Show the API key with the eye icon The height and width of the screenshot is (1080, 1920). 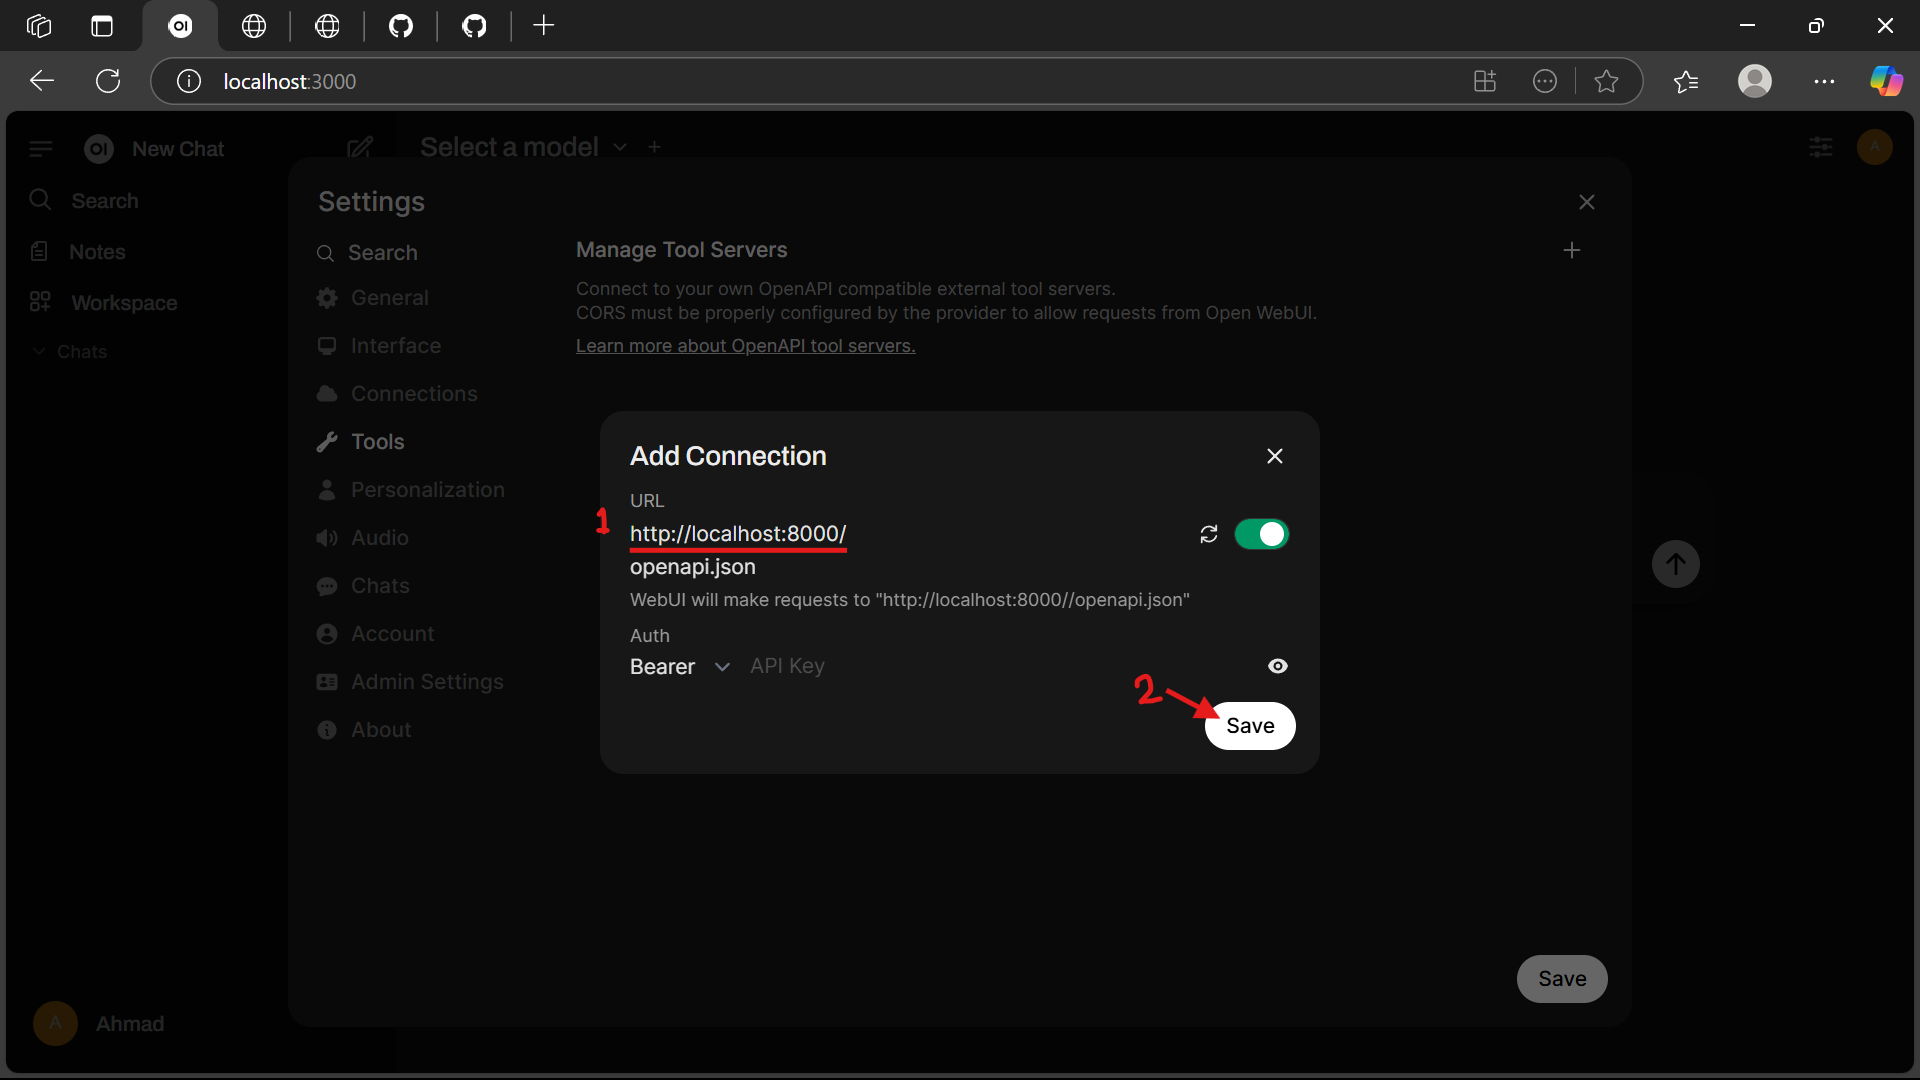click(x=1277, y=666)
